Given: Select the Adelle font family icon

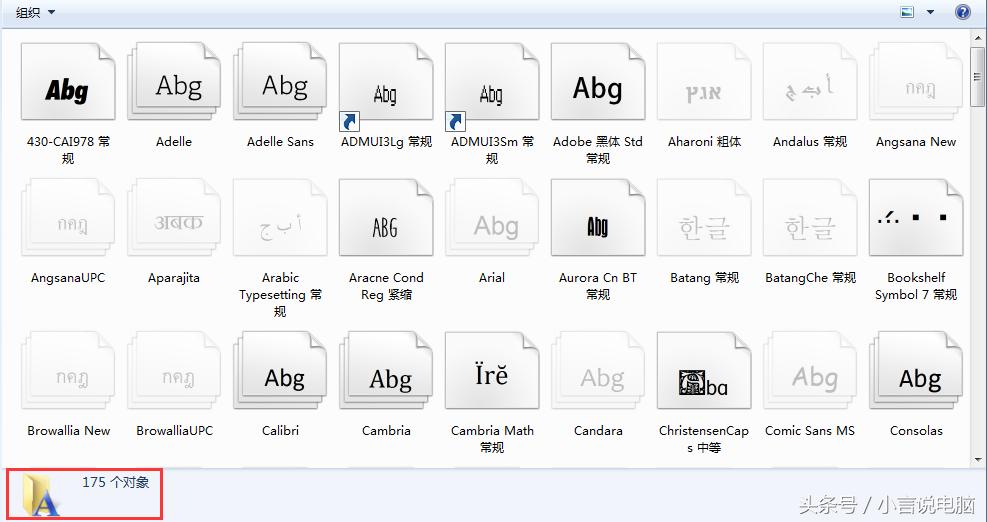Looking at the screenshot, I should (x=176, y=87).
